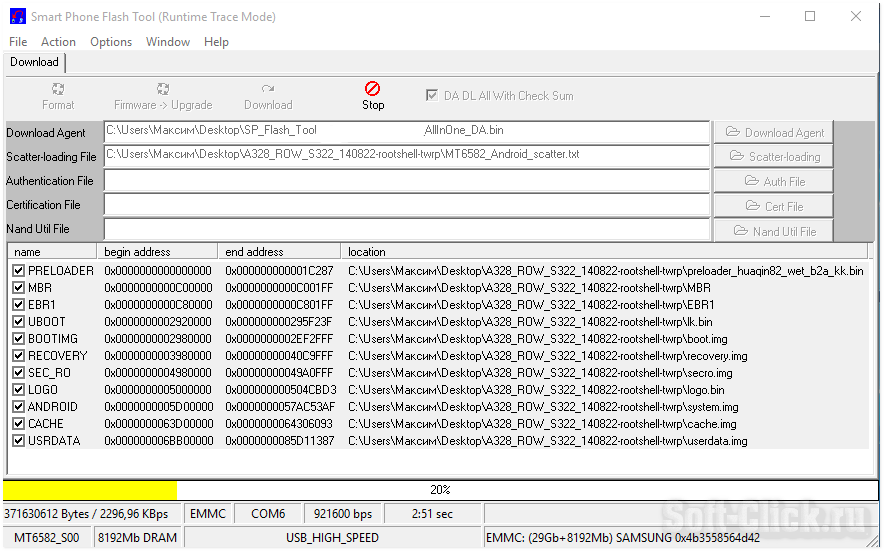Uncheck the USRDATA partition checkbox
The image size is (884, 551).
(x=19, y=441)
